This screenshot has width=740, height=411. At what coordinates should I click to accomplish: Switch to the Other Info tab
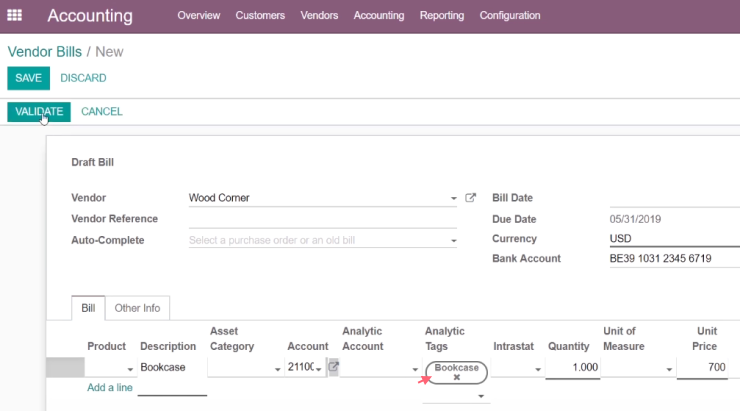click(x=137, y=308)
